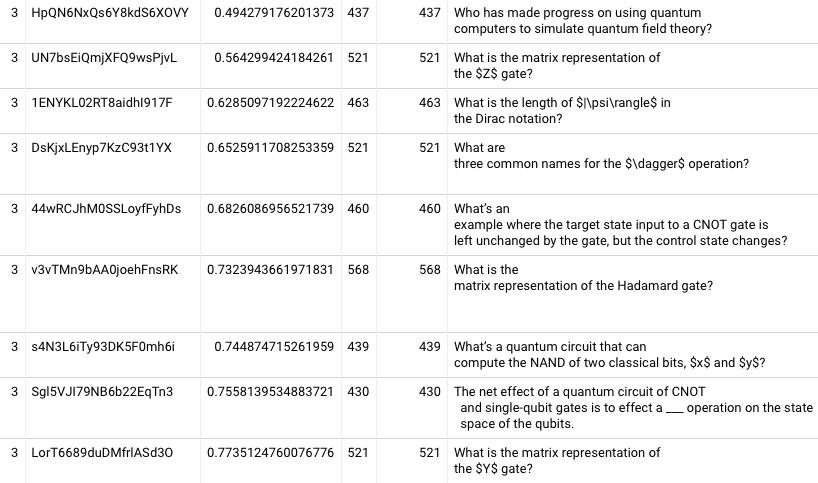Select the value 0.7735124760076776
Image resolution: width=818 pixels, height=483 pixels.
click(273, 453)
